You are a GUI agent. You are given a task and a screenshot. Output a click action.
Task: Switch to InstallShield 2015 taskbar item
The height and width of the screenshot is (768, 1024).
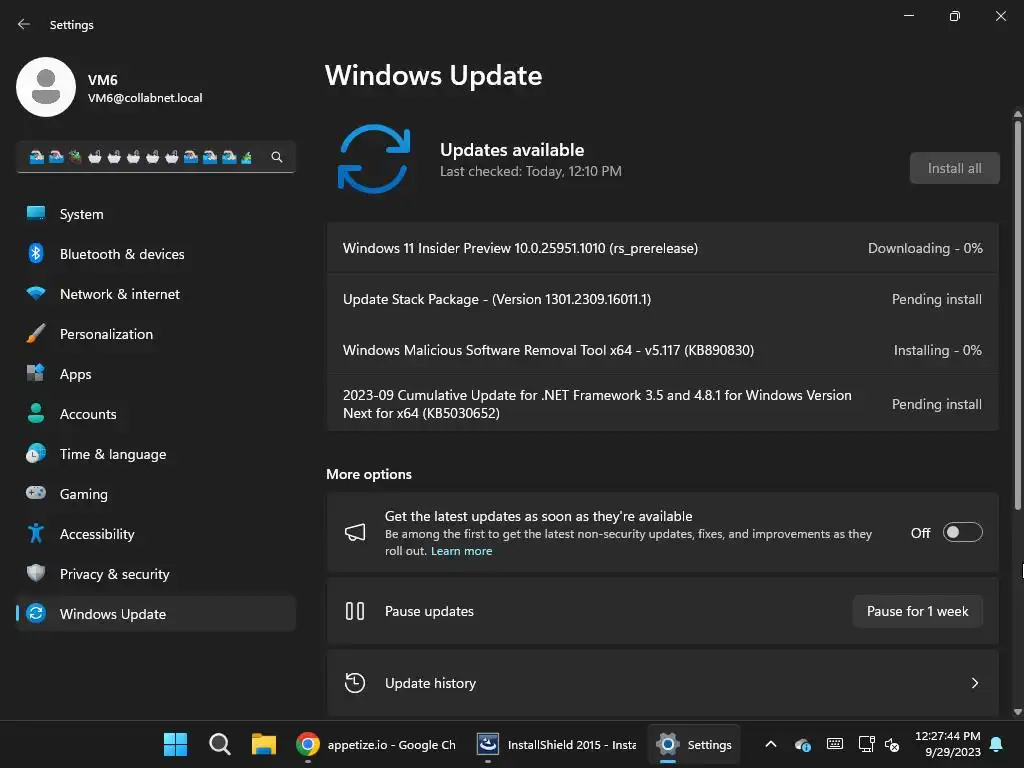point(556,744)
